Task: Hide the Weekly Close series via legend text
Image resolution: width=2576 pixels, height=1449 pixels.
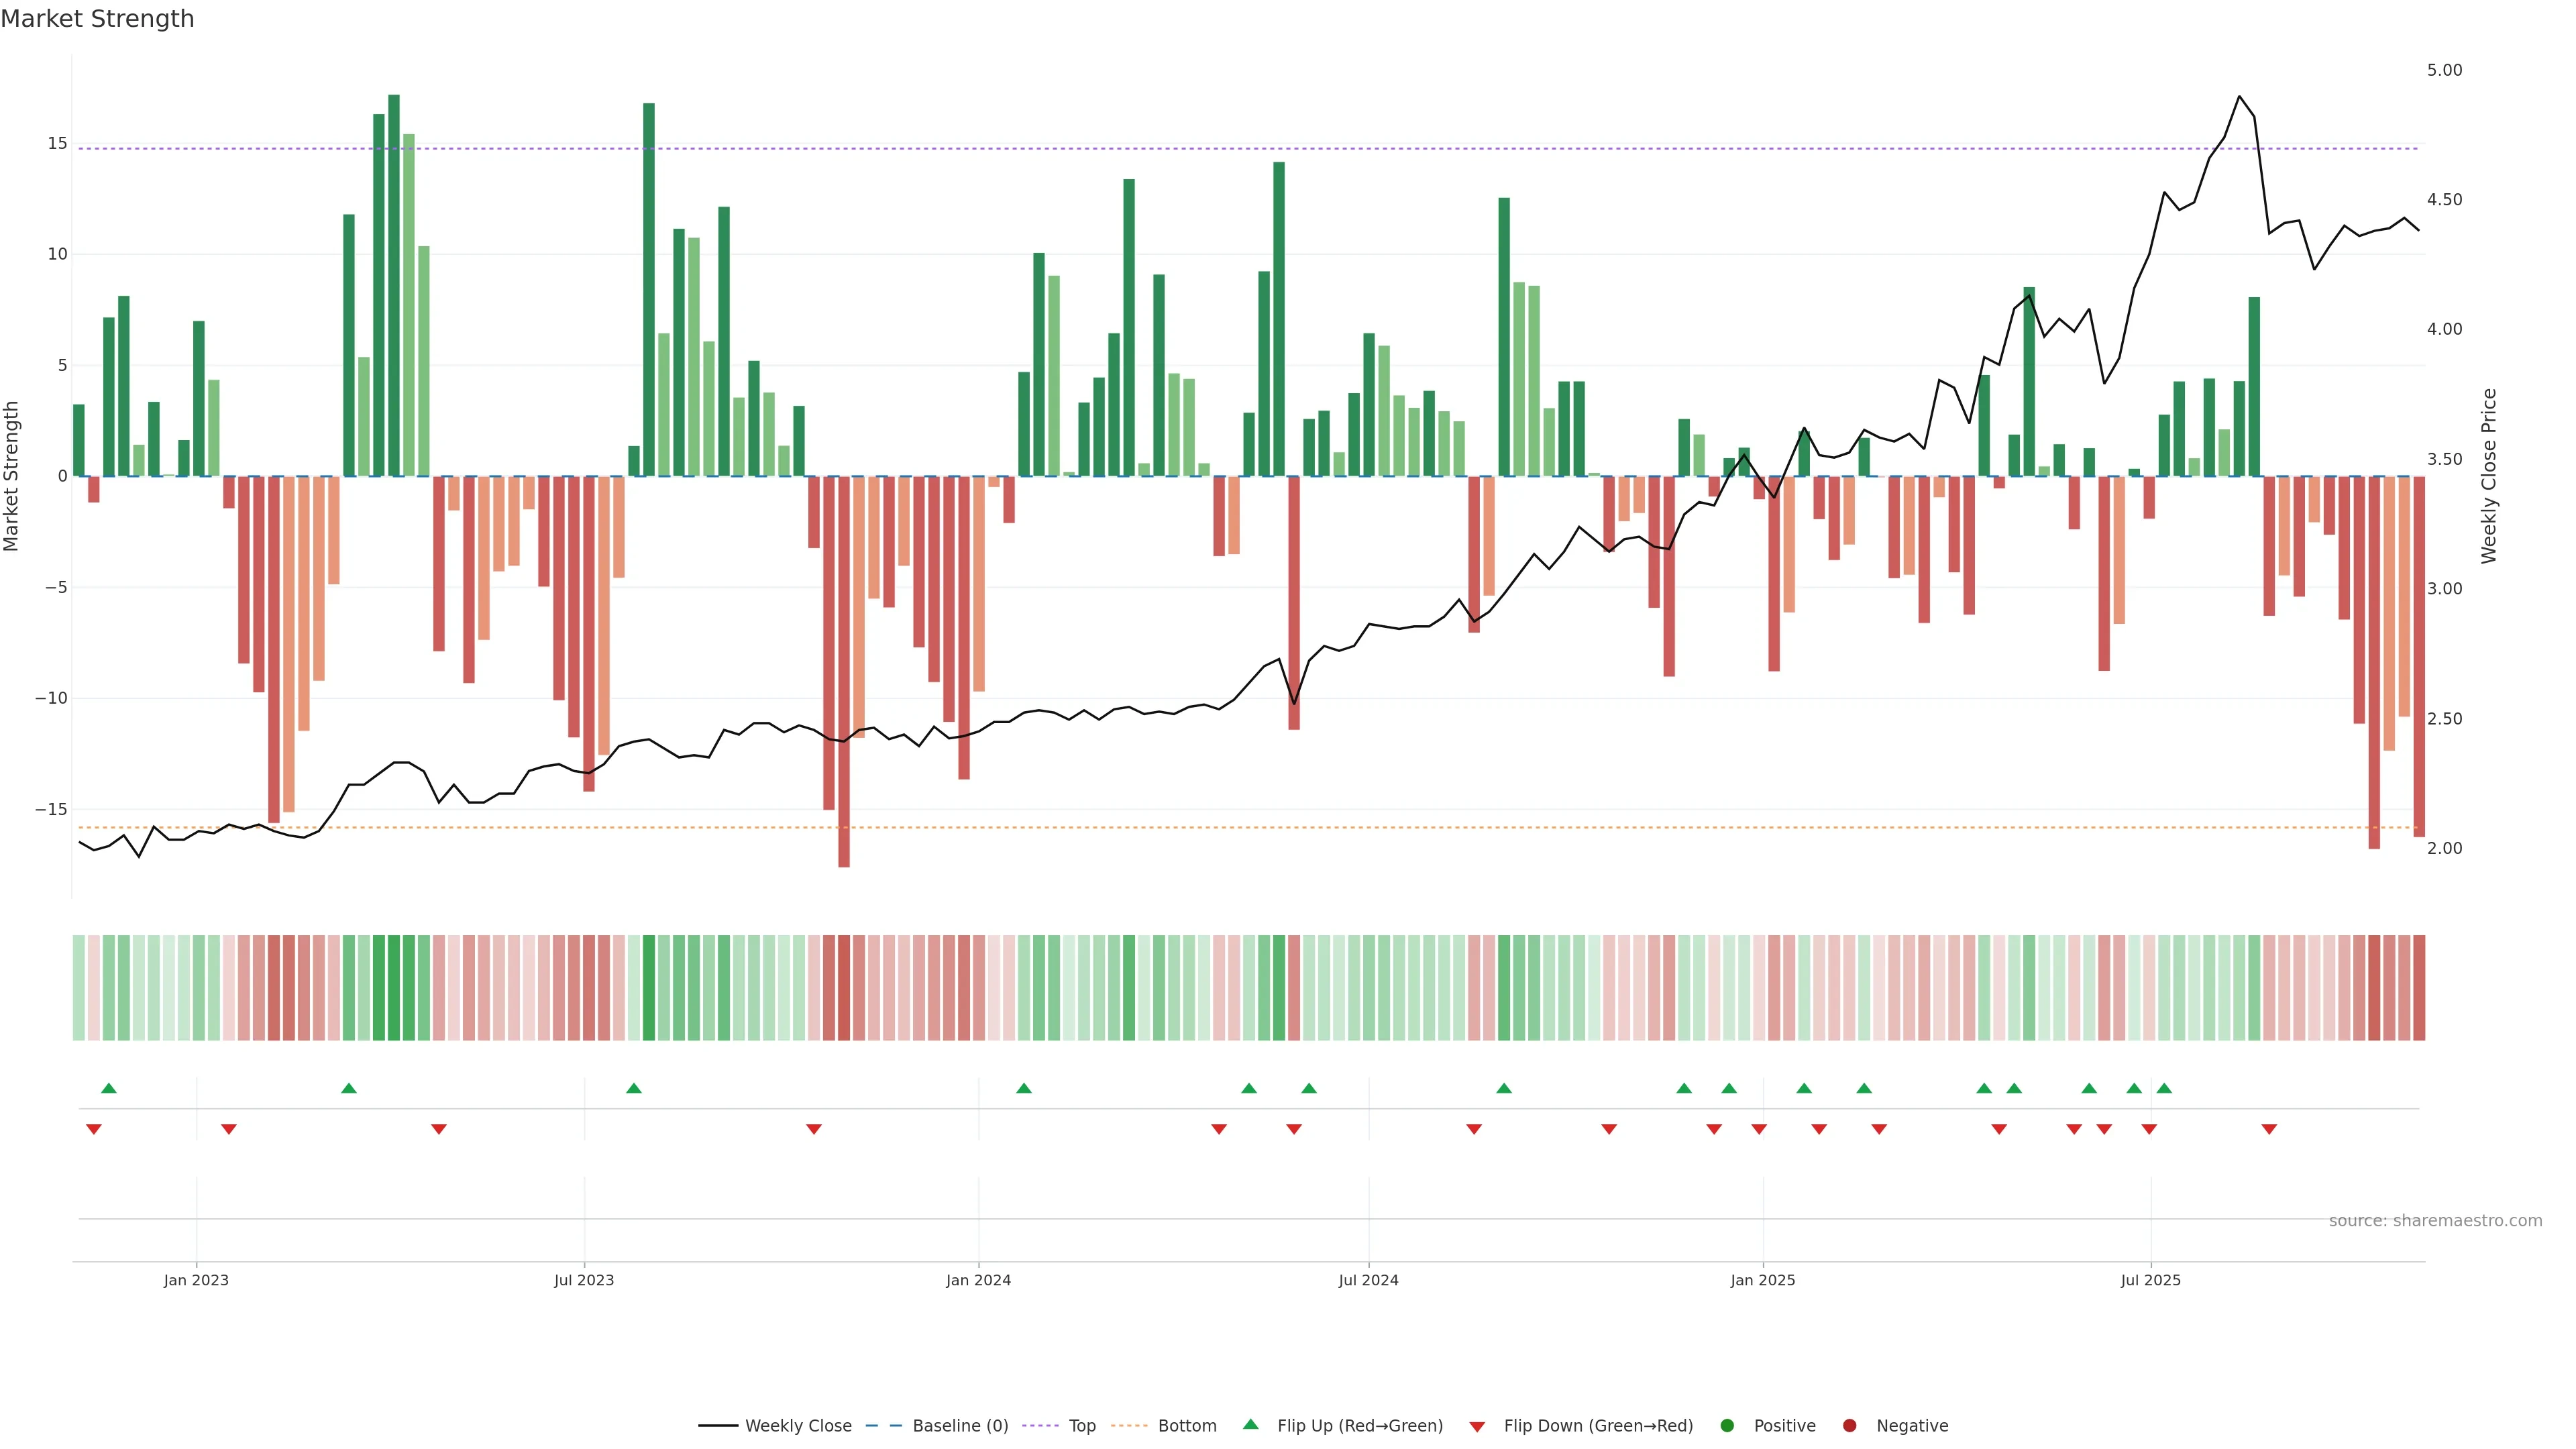Action: 798,1426
